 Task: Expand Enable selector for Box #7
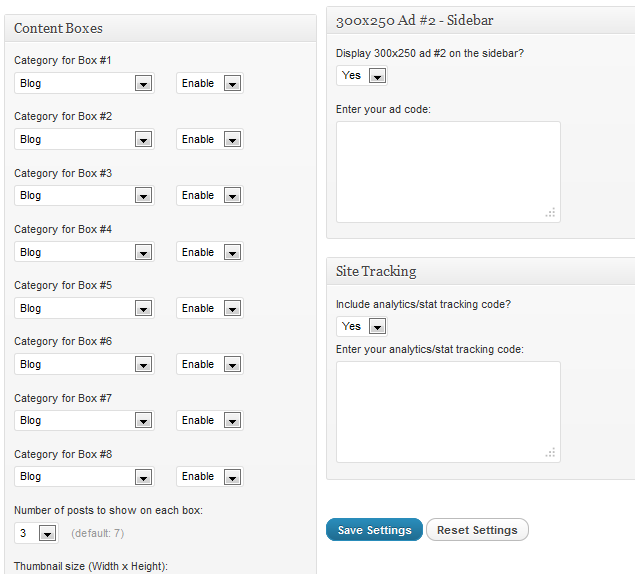210,420
